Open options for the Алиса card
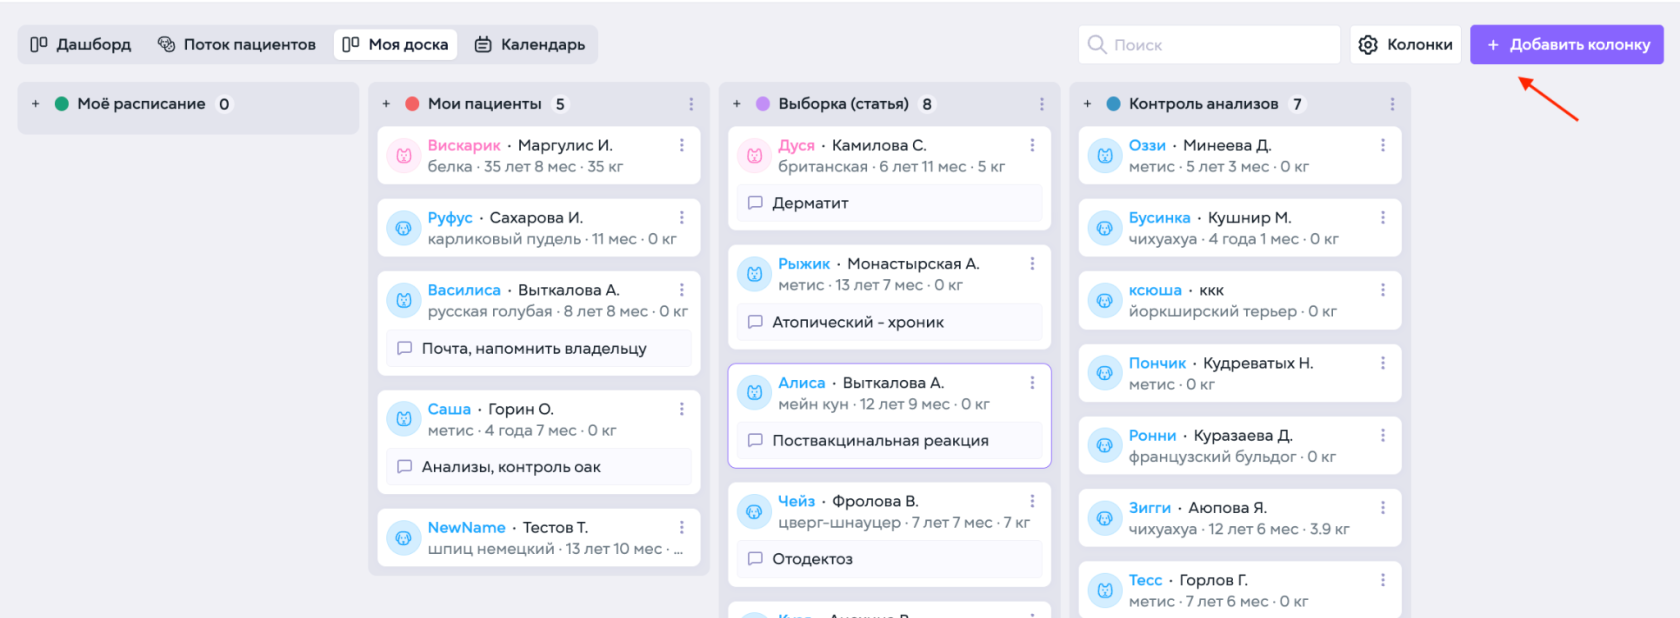Screen dimensions: 1680x618 point(1033,383)
